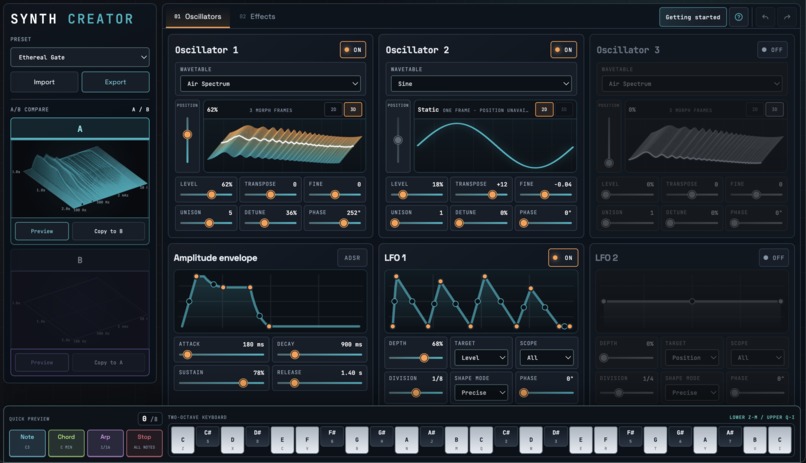
Task: Switch to the Oscillators tab
Action: (198, 17)
